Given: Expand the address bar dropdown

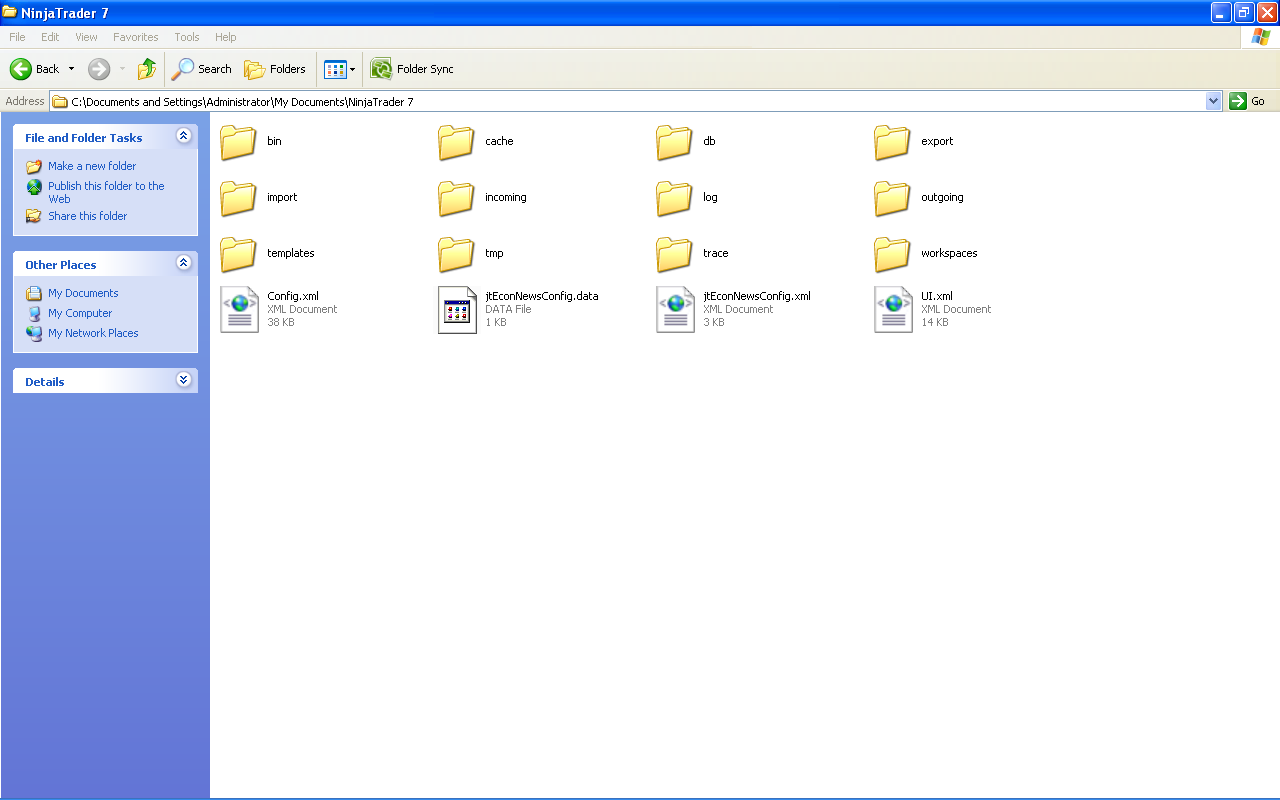Looking at the screenshot, I should coord(1214,101).
